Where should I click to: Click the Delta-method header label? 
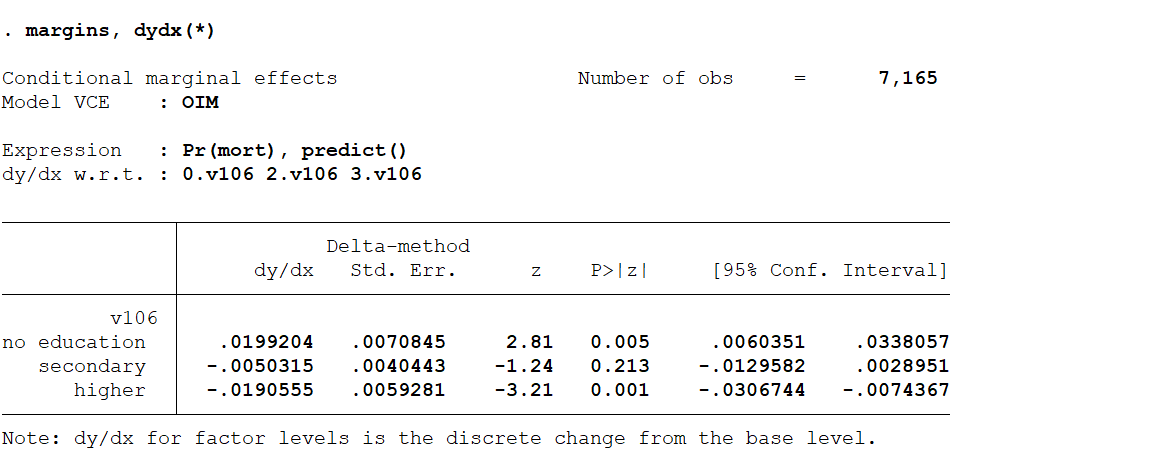pyautogui.click(x=397, y=246)
